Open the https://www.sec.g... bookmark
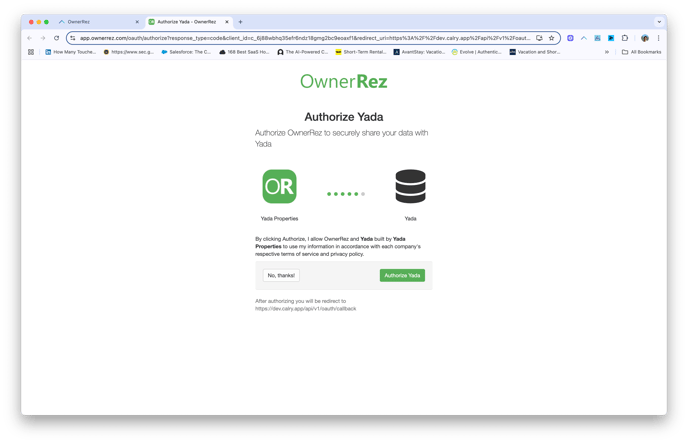Screen dimensions: 688x443 click(x=129, y=52)
